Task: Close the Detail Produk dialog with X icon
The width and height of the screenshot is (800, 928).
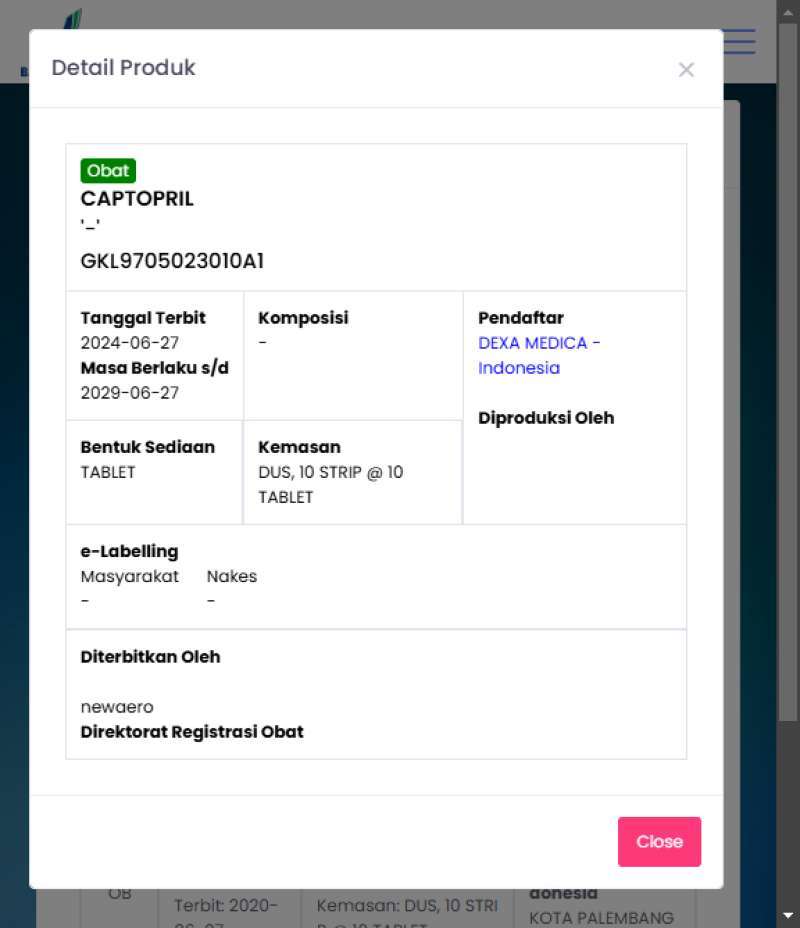Action: (x=686, y=69)
